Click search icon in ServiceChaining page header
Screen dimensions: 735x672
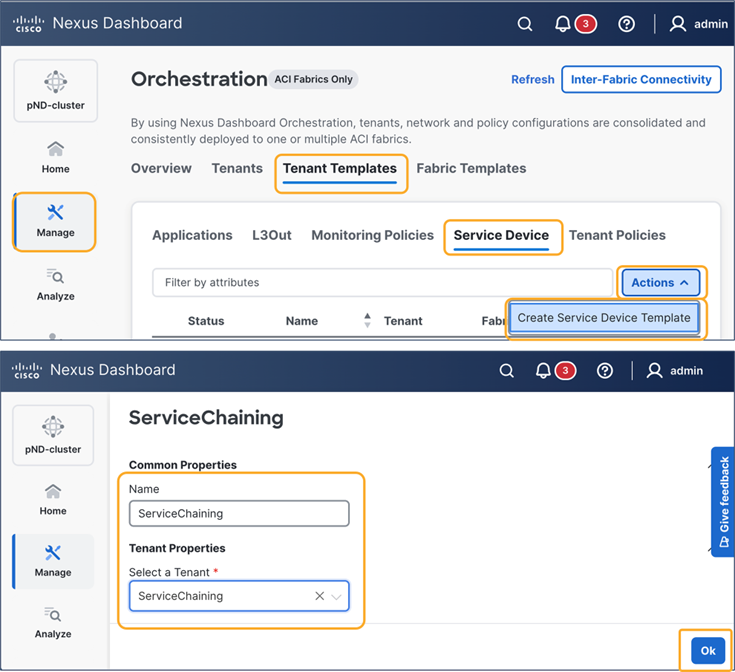point(506,371)
